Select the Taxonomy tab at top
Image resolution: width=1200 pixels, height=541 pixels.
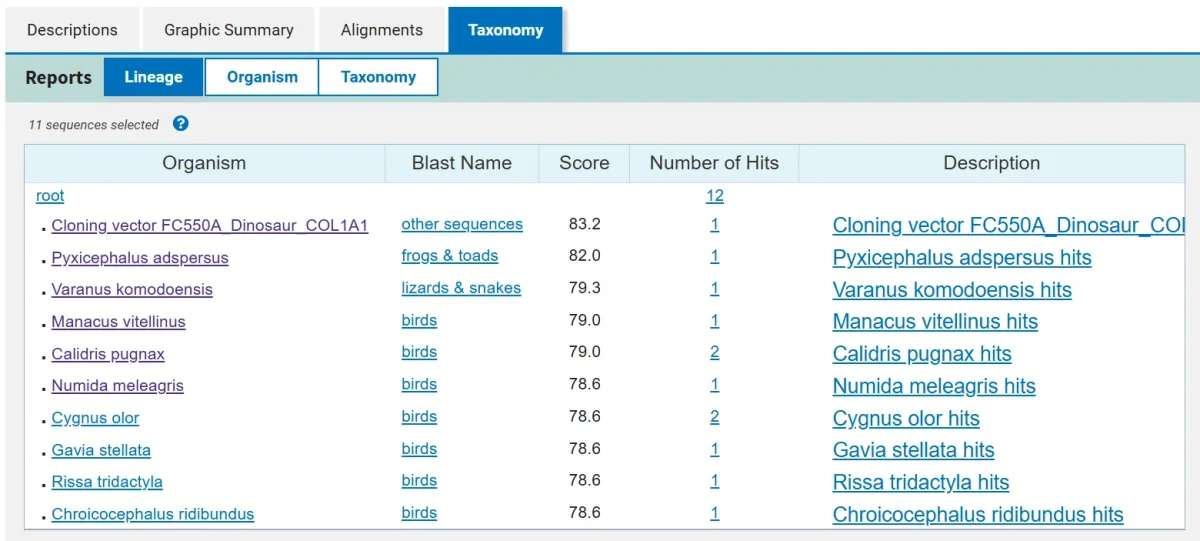(x=505, y=30)
